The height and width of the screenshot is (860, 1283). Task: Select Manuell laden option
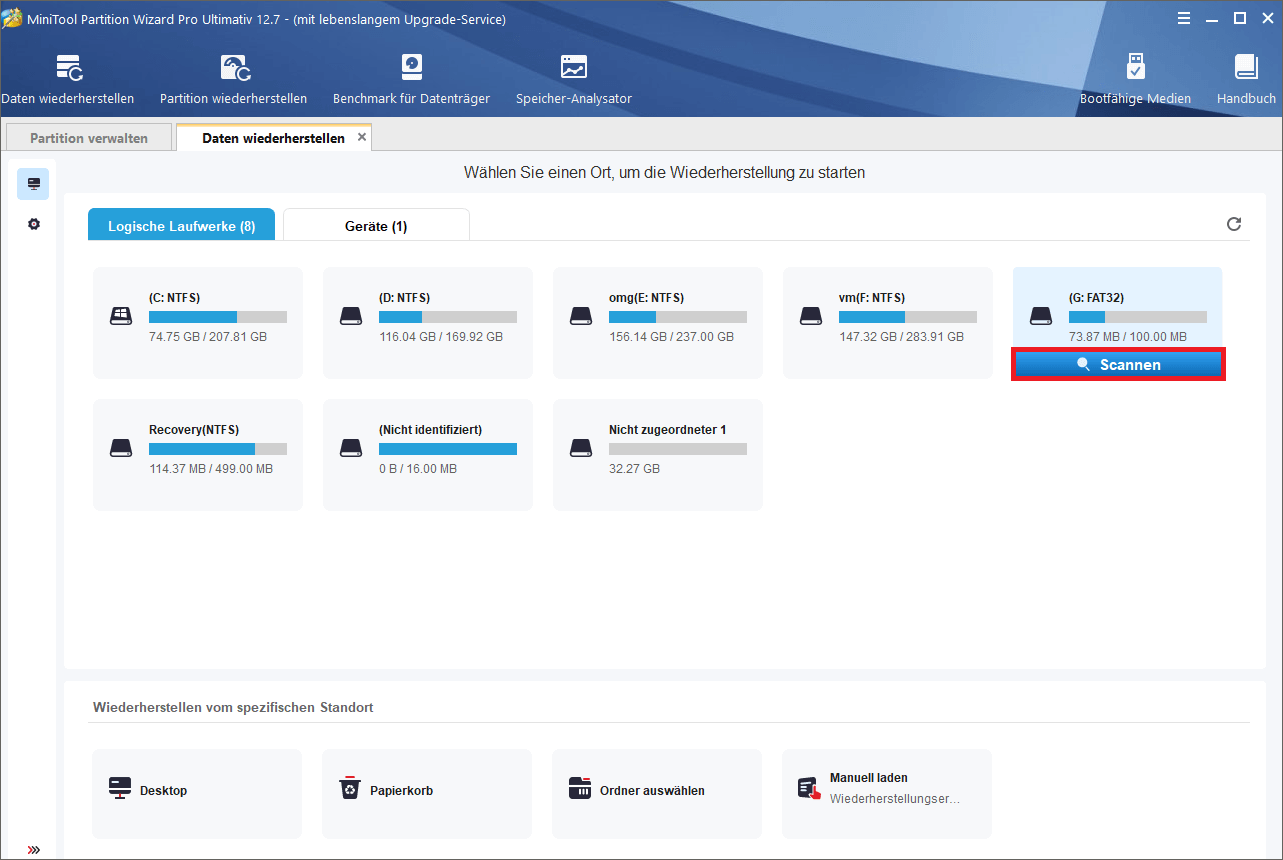tap(887, 787)
